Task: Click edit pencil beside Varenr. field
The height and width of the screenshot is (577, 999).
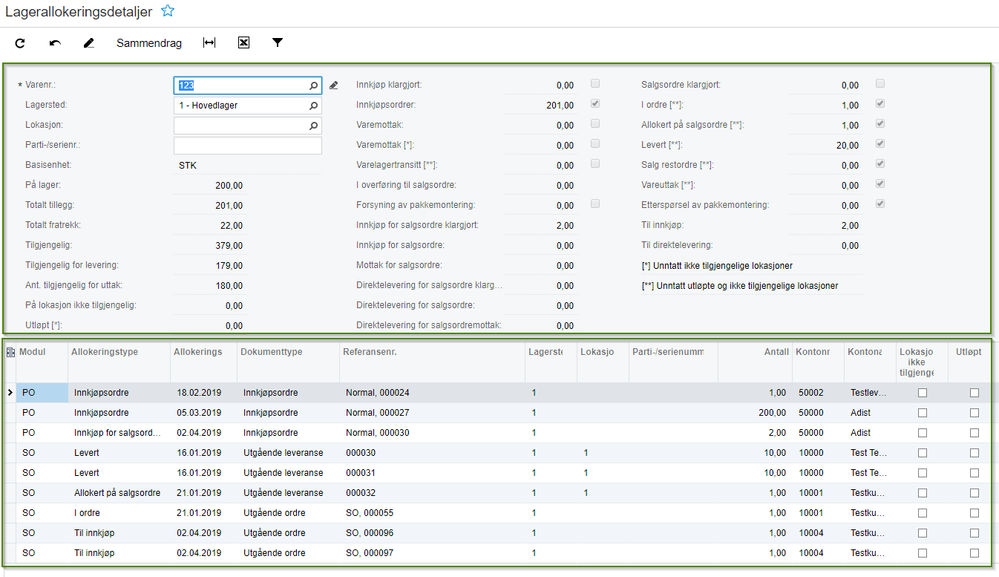Action: (333, 85)
